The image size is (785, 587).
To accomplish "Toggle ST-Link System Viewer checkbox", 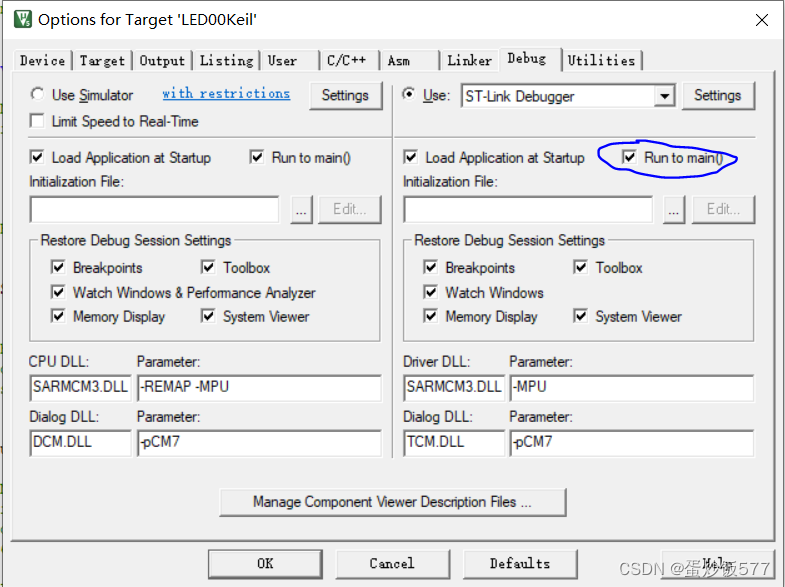I will [581, 316].
